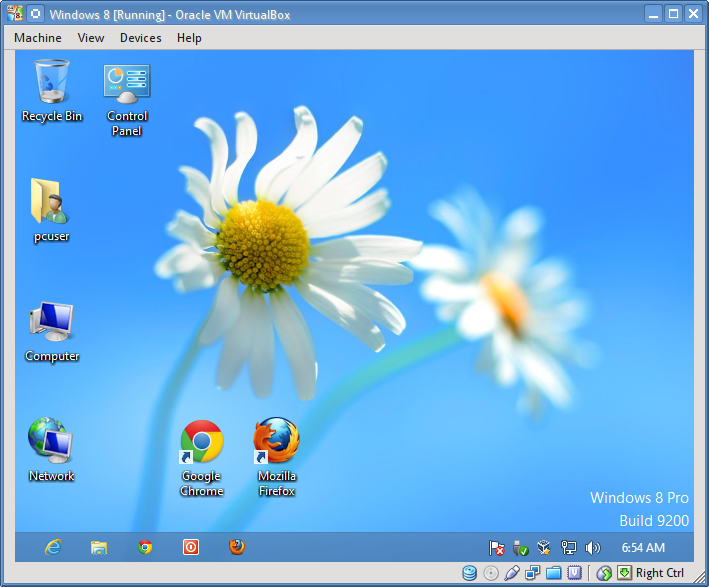Click the red power icon in taskbar
This screenshot has height=587, width=709.
191,547
